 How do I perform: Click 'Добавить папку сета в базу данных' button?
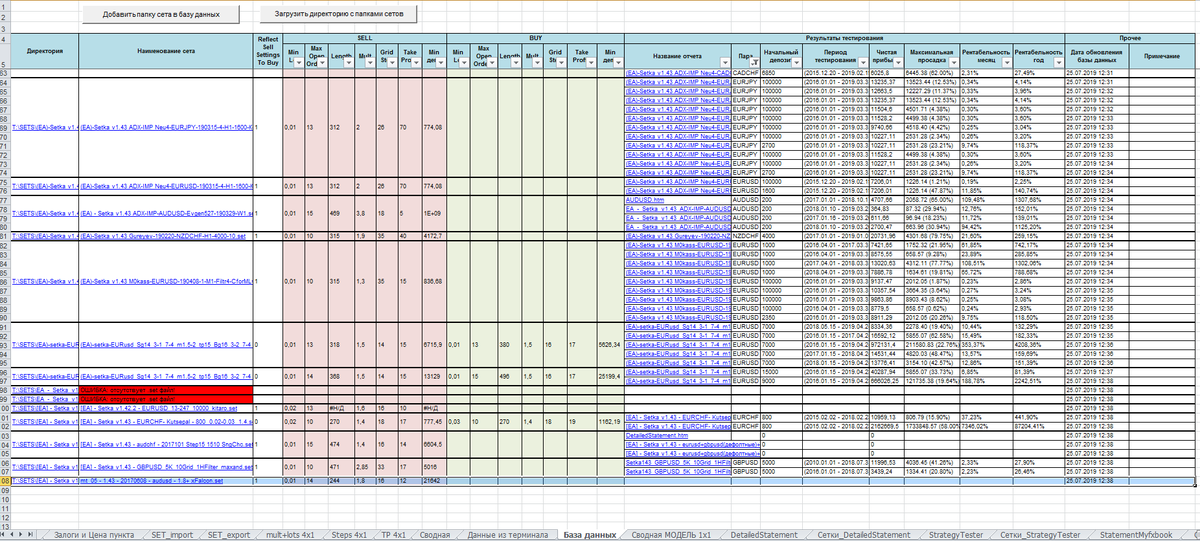click(x=161, y=15)
